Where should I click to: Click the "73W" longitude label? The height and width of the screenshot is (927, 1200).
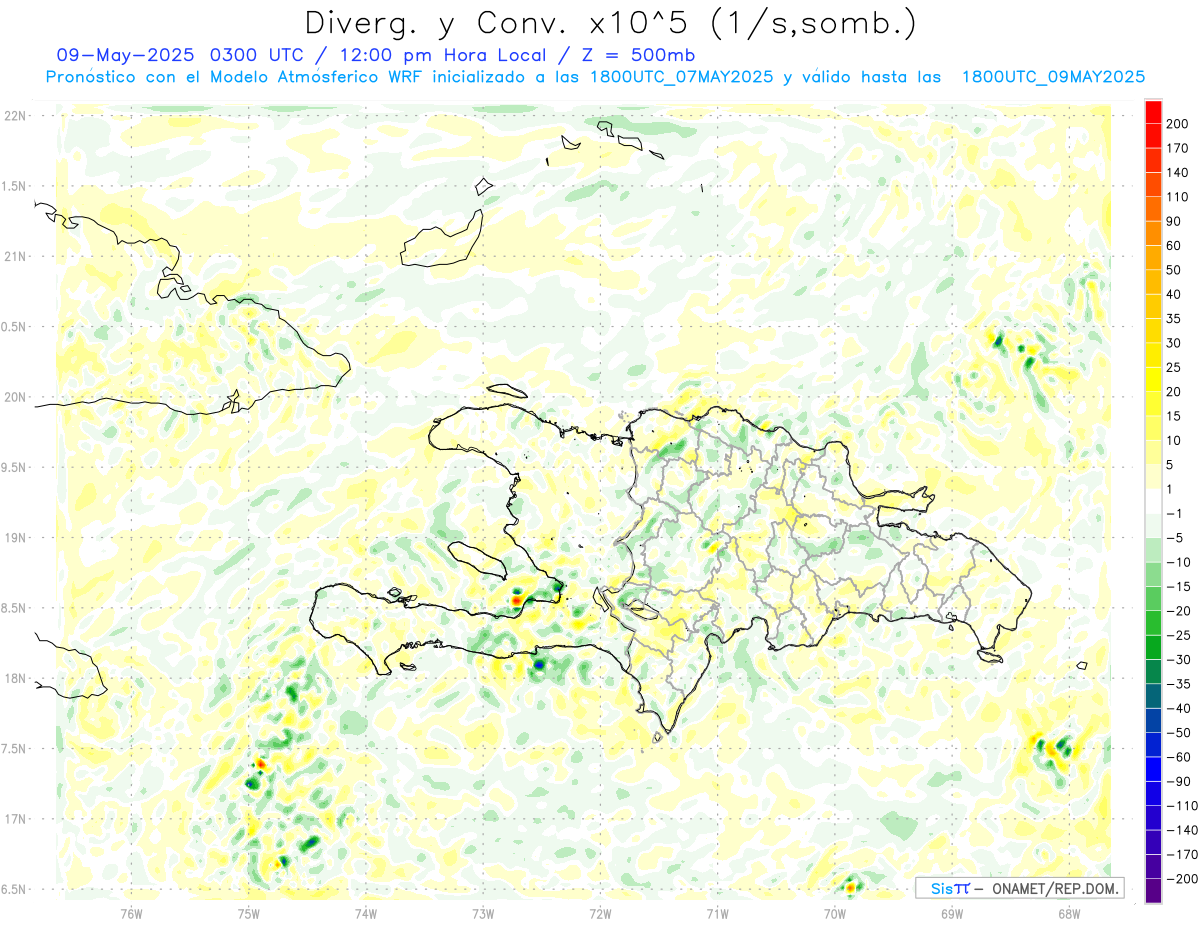[x=483, y=913]
